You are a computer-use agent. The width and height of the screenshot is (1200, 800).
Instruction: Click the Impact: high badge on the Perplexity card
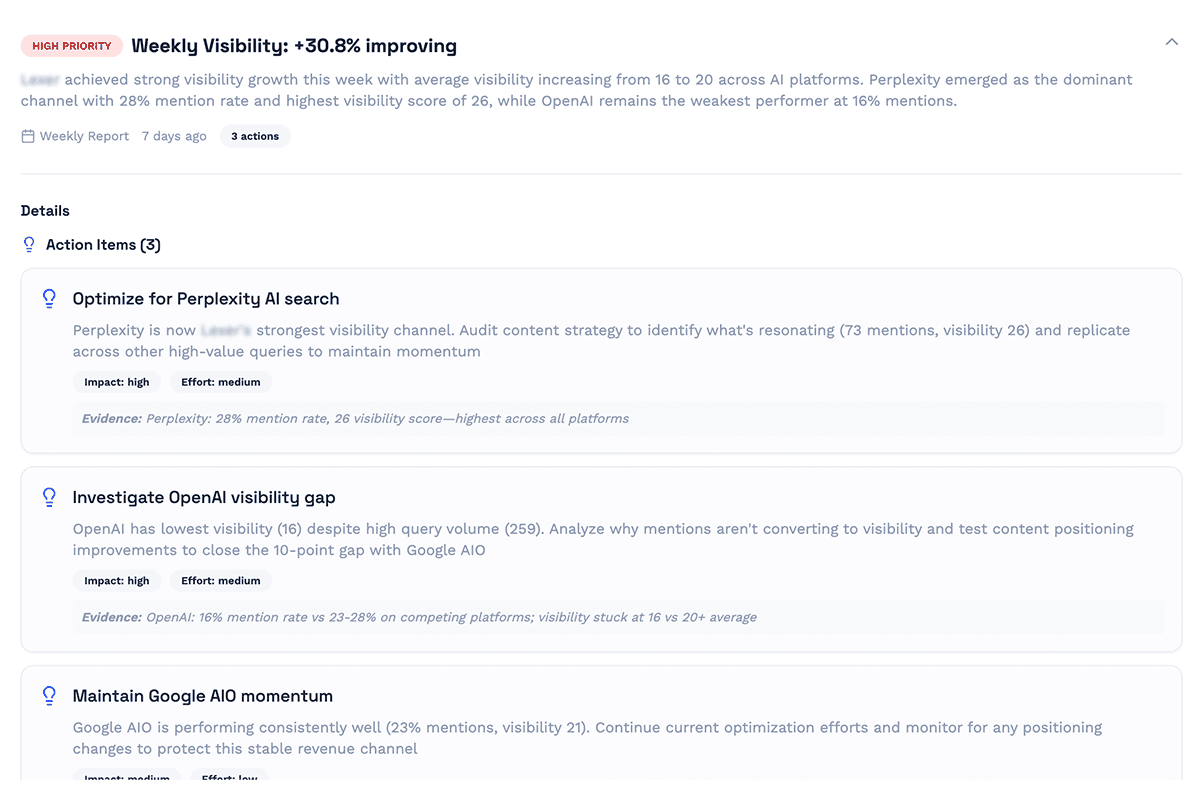[x=116, y=381]
